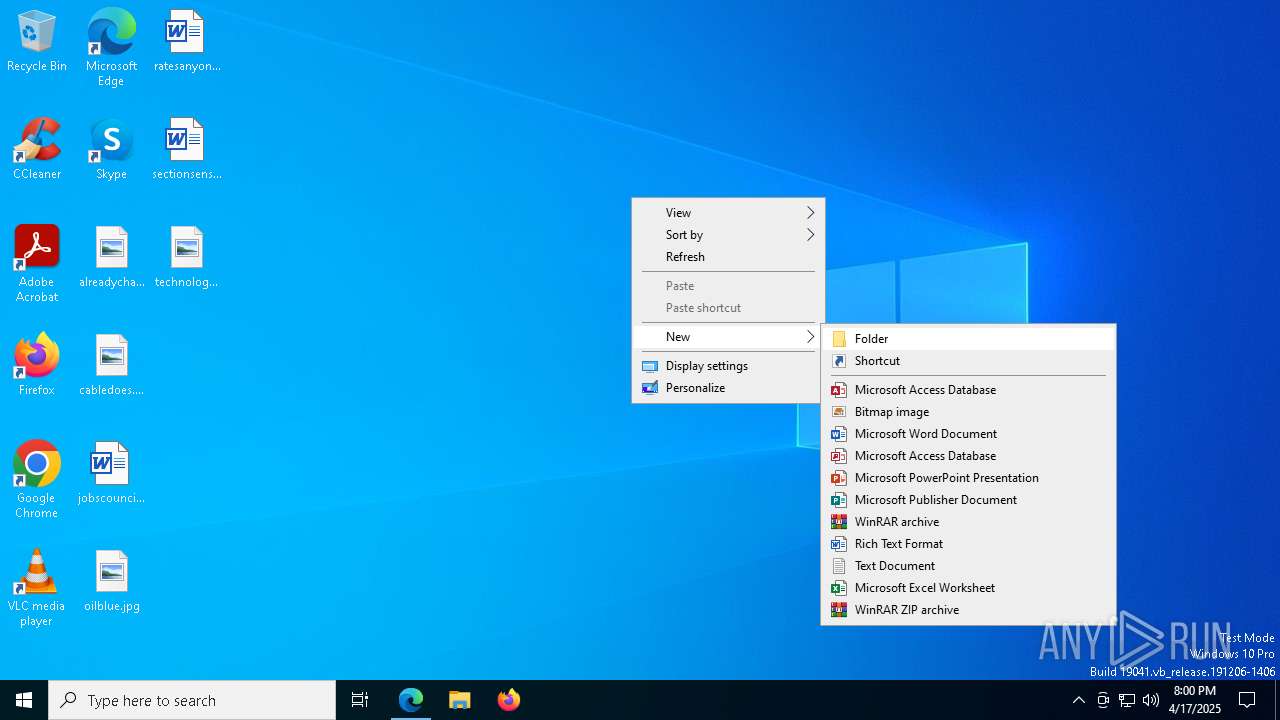Select the cabledoes... image file
The height and width of the screenshot is (720, 1280).
(x=111, y=366)
